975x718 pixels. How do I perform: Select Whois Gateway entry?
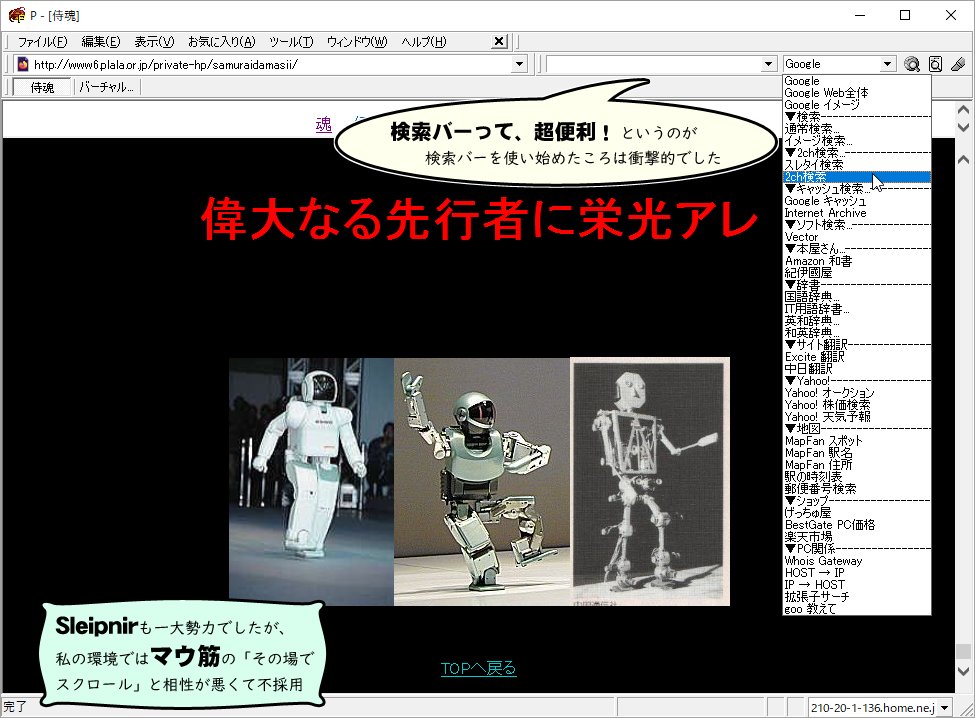click(857, 561)
